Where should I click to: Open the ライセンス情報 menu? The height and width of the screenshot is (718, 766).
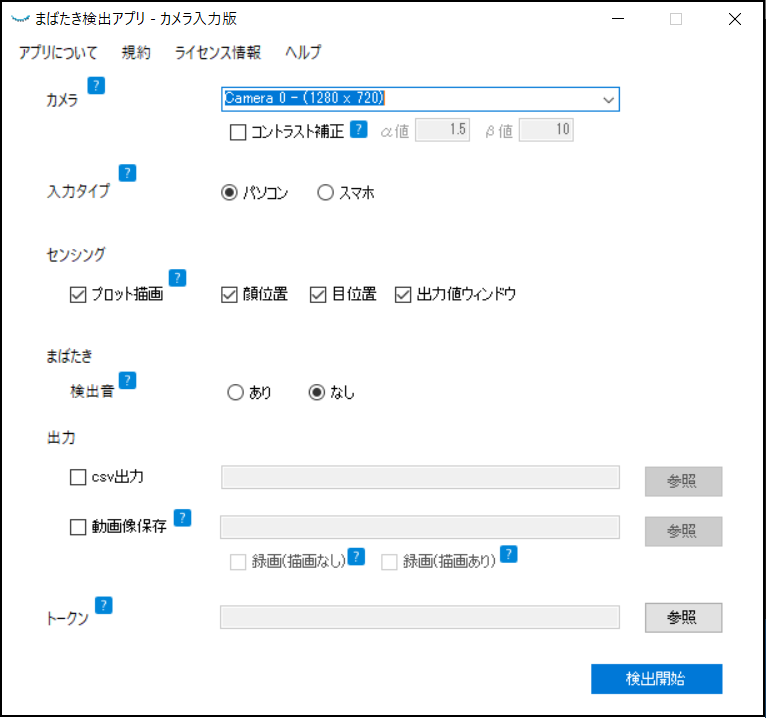click(x=218, y=52)
